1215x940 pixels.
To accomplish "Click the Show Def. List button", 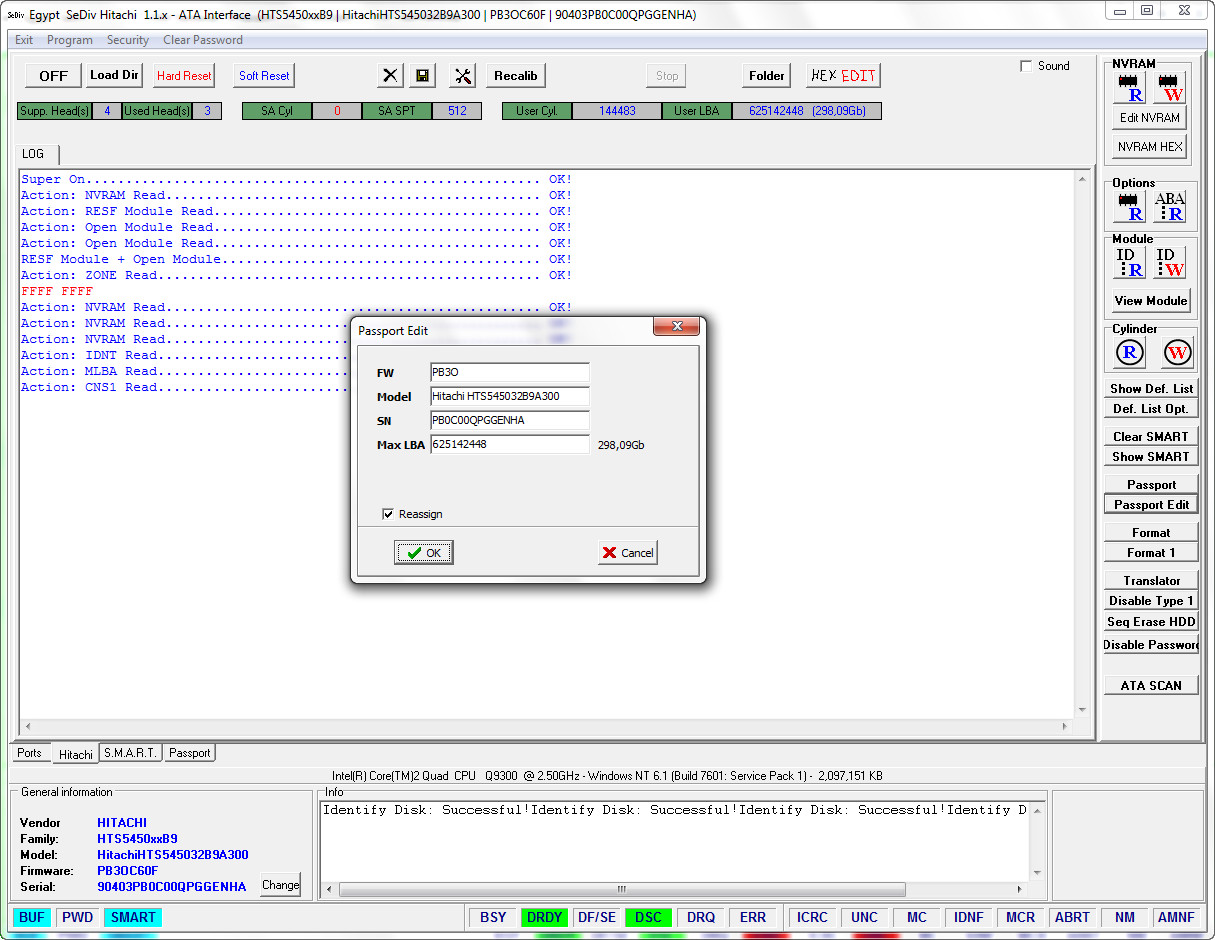I will (x=1151, y=388).
